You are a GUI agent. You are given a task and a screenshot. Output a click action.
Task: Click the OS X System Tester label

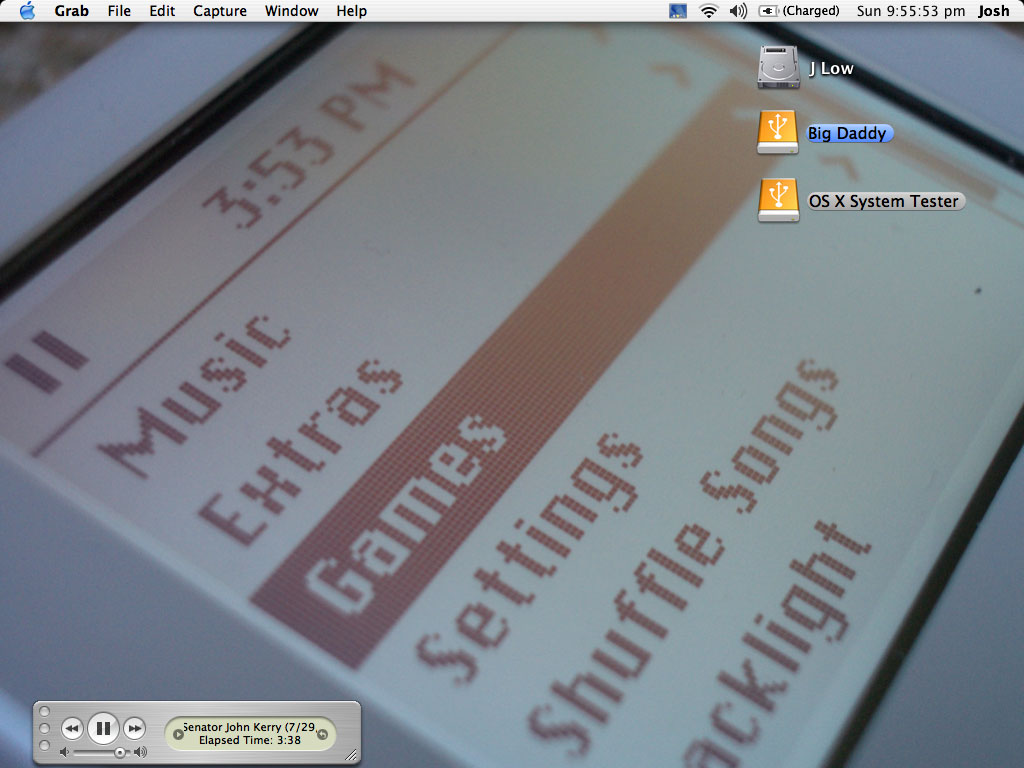[x=884, y=201]
